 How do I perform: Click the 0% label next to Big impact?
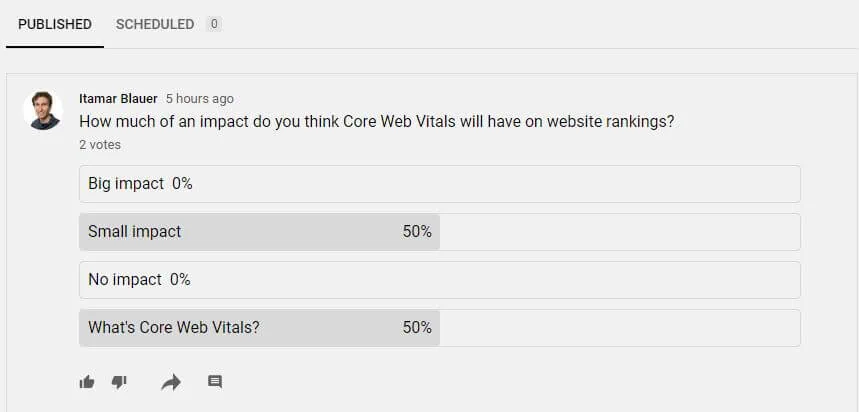pos(182,184)
